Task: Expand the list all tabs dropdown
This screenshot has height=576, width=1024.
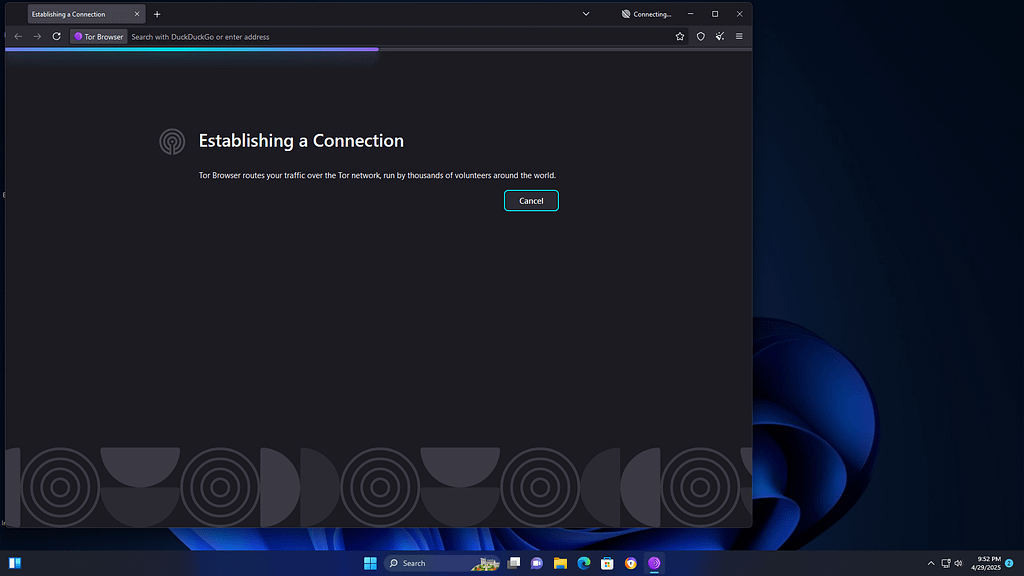Action: pos(586,14)
